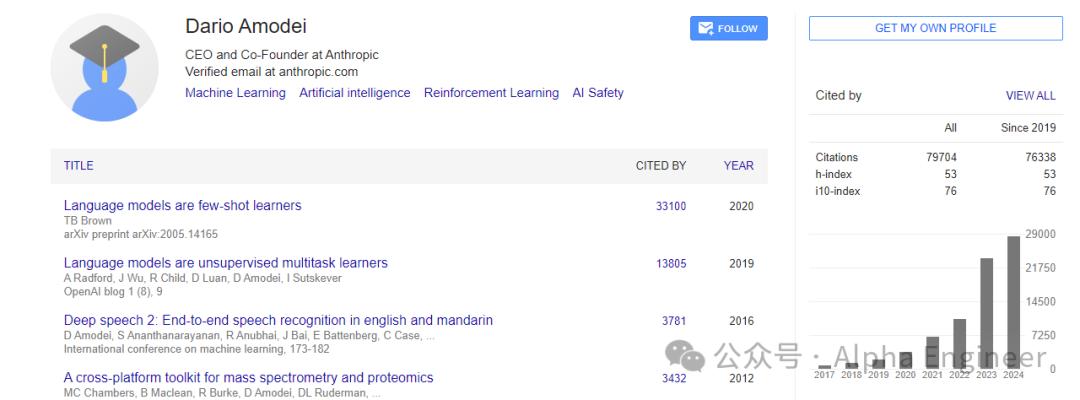Click the 2024 citations bar in chart

pos(1013,302)
